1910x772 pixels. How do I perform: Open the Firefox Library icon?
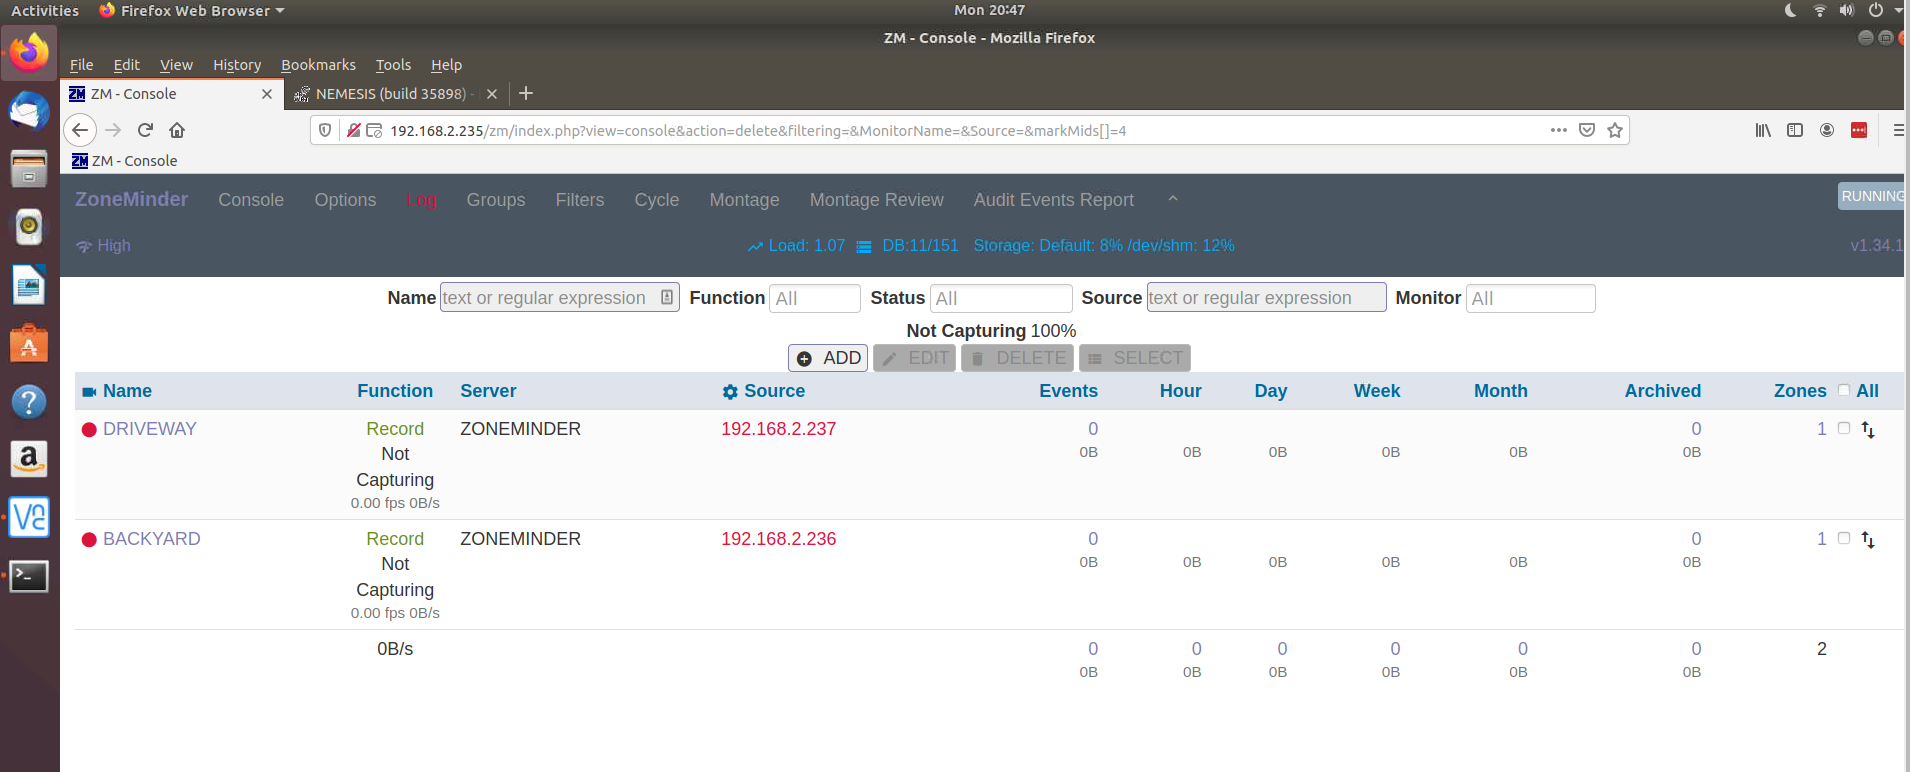point(1763,130)
